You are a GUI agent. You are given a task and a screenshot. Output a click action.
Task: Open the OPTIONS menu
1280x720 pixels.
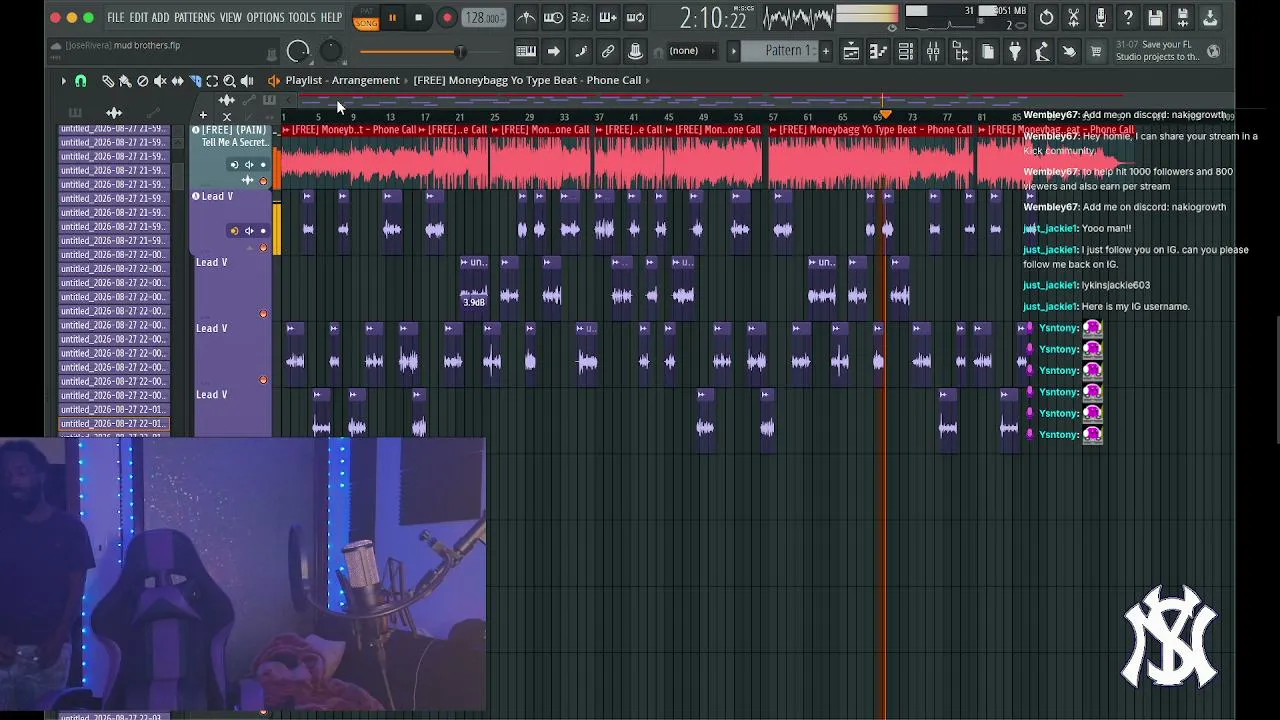pyautogui.click(x=265, y=18)
